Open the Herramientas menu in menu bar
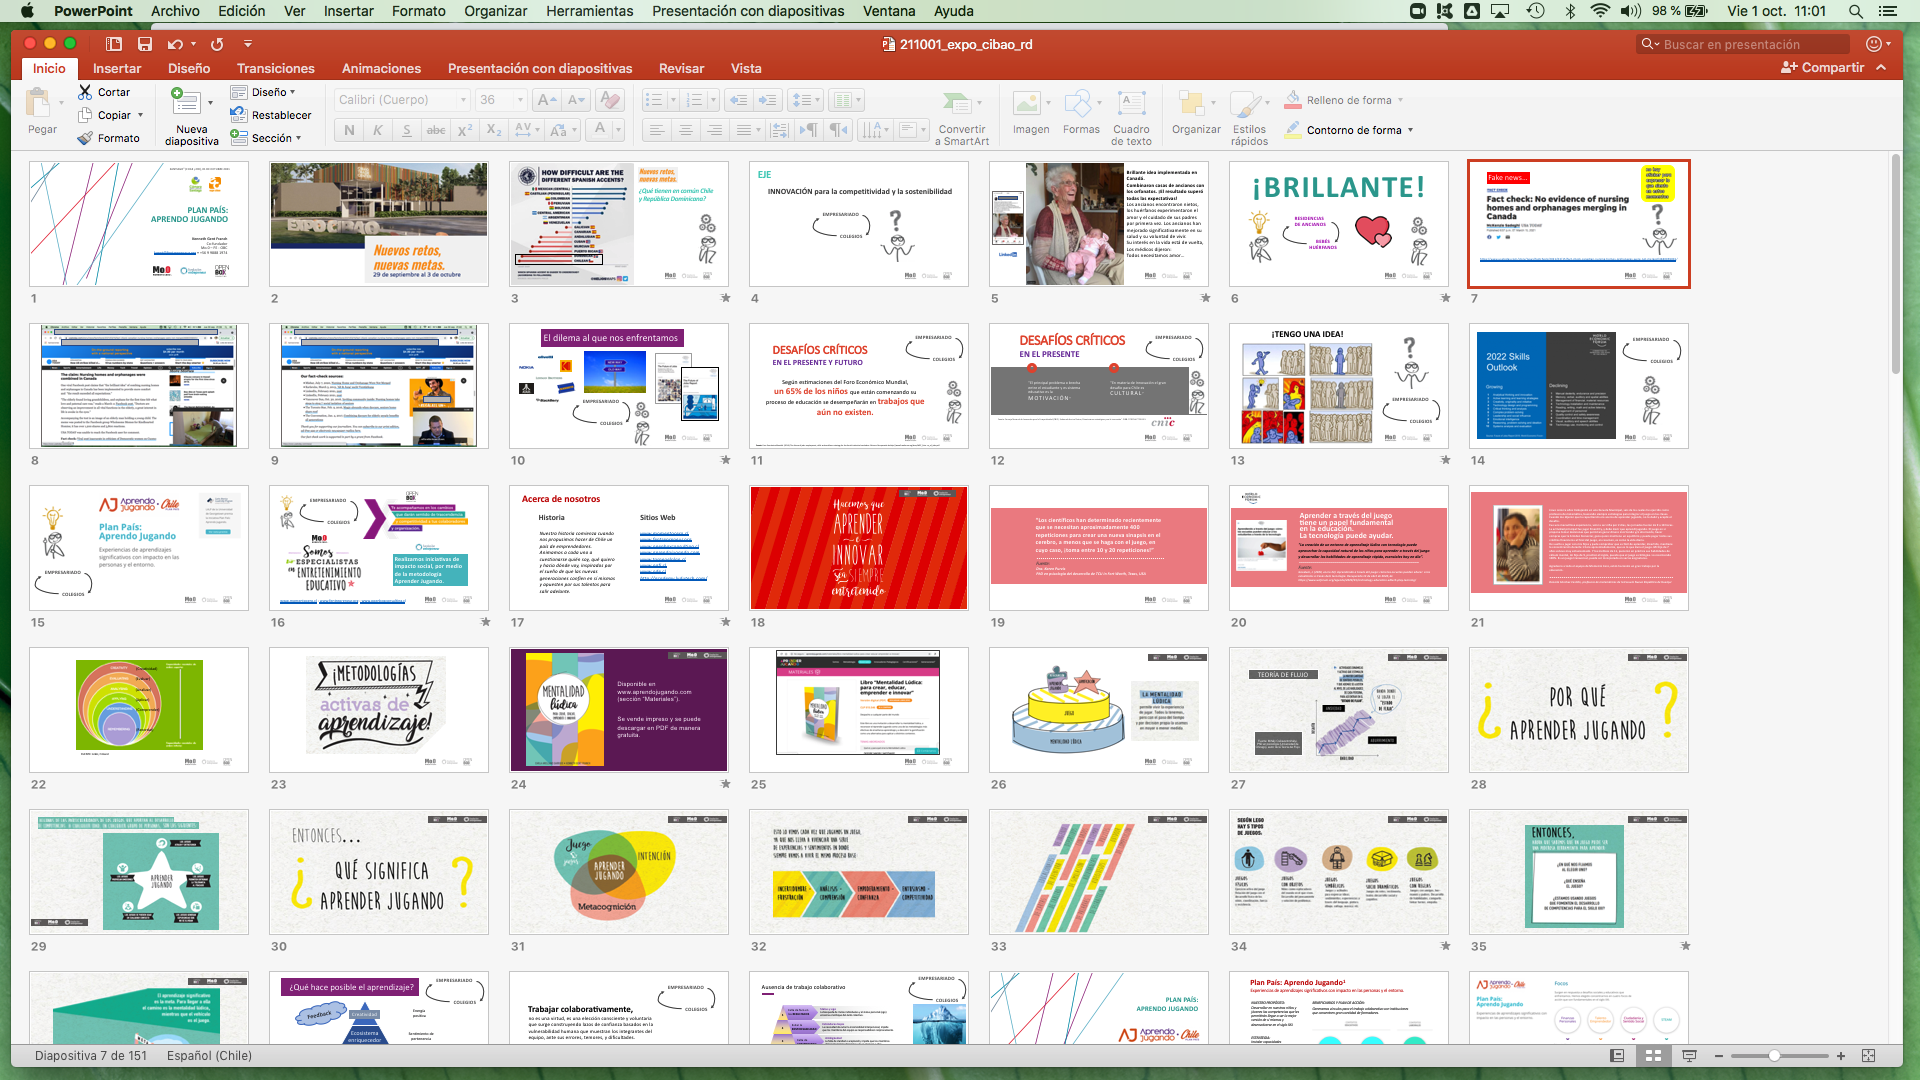The width and height of the screenshot is (1920, 1080). [589, 11]
